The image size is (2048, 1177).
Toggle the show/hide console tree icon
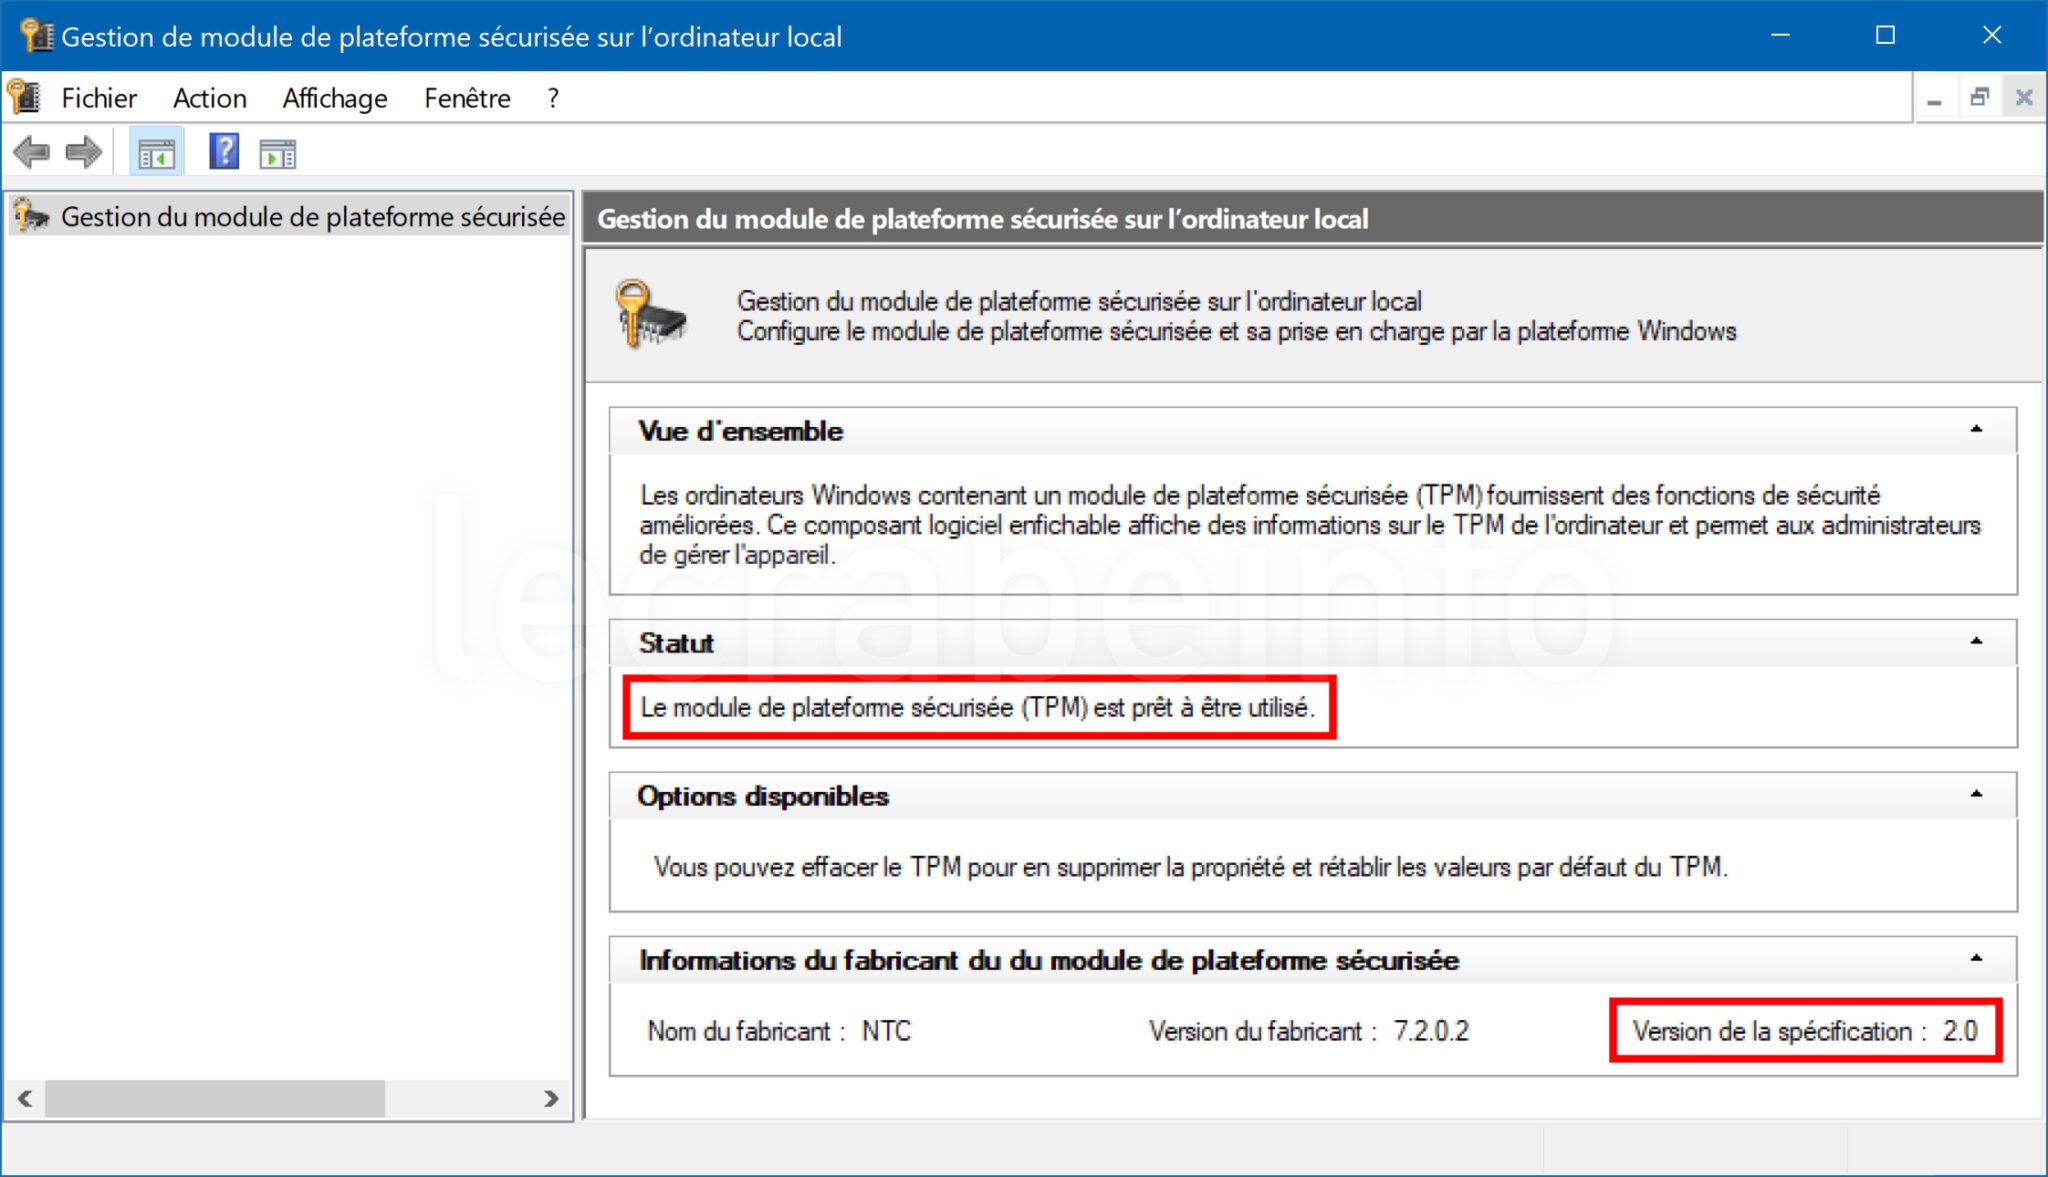(x=156, y=153)
